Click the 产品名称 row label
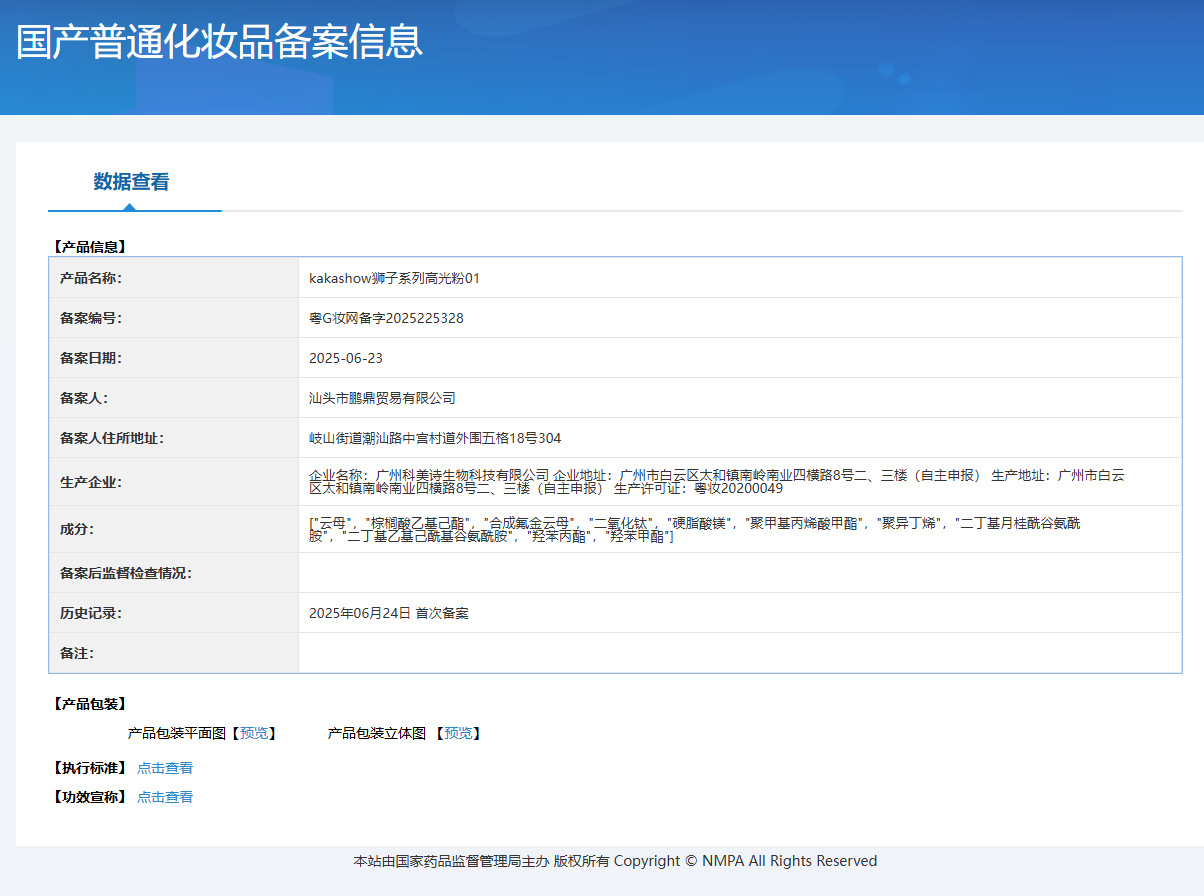 tap(91, 278)
